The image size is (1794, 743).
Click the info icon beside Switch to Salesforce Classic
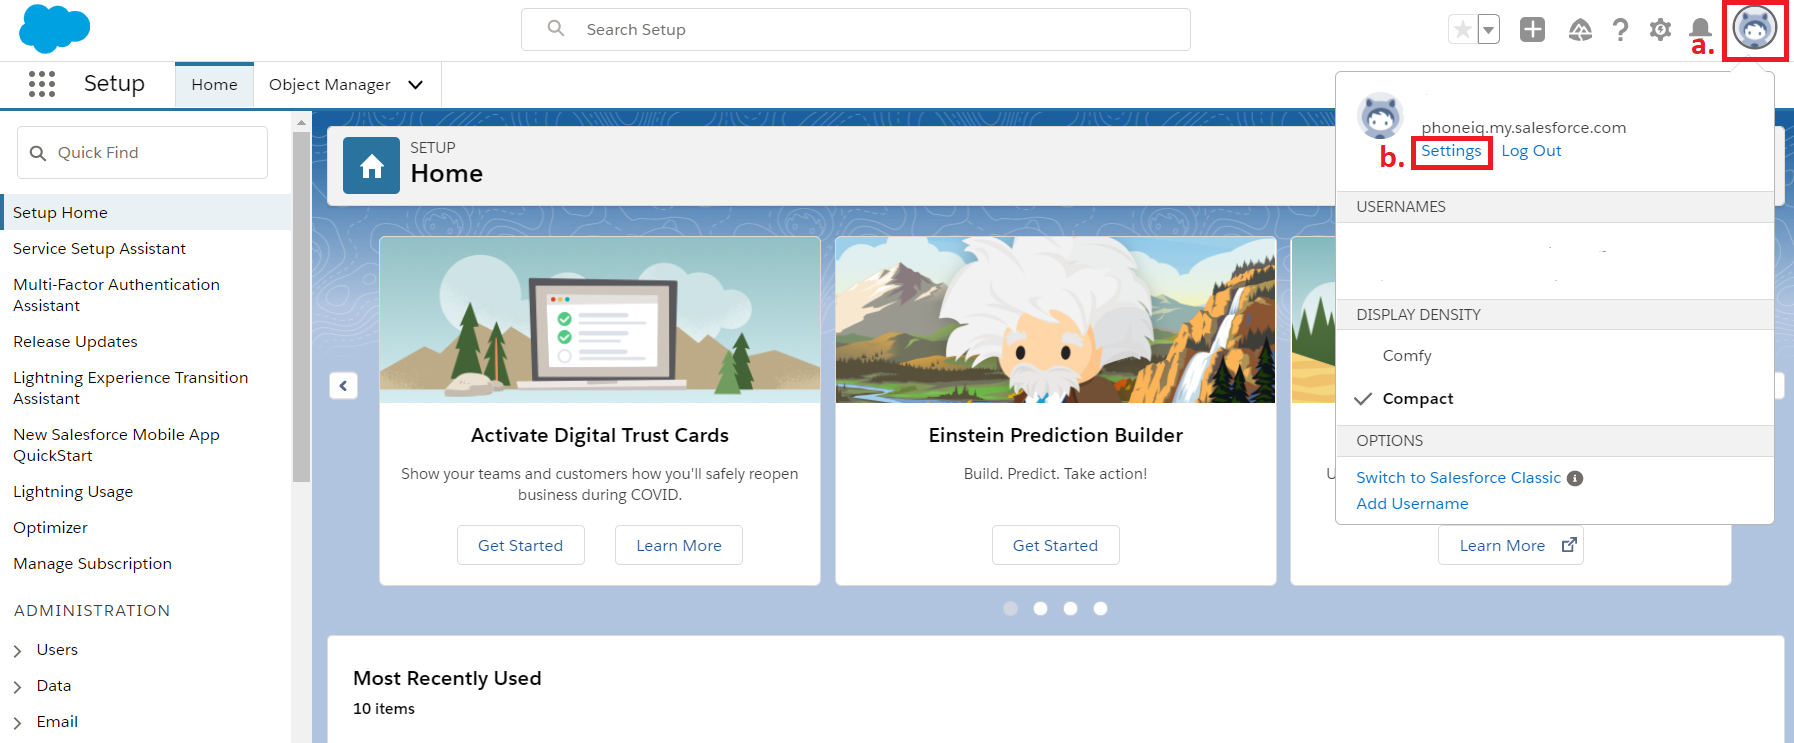(1575, 478)
